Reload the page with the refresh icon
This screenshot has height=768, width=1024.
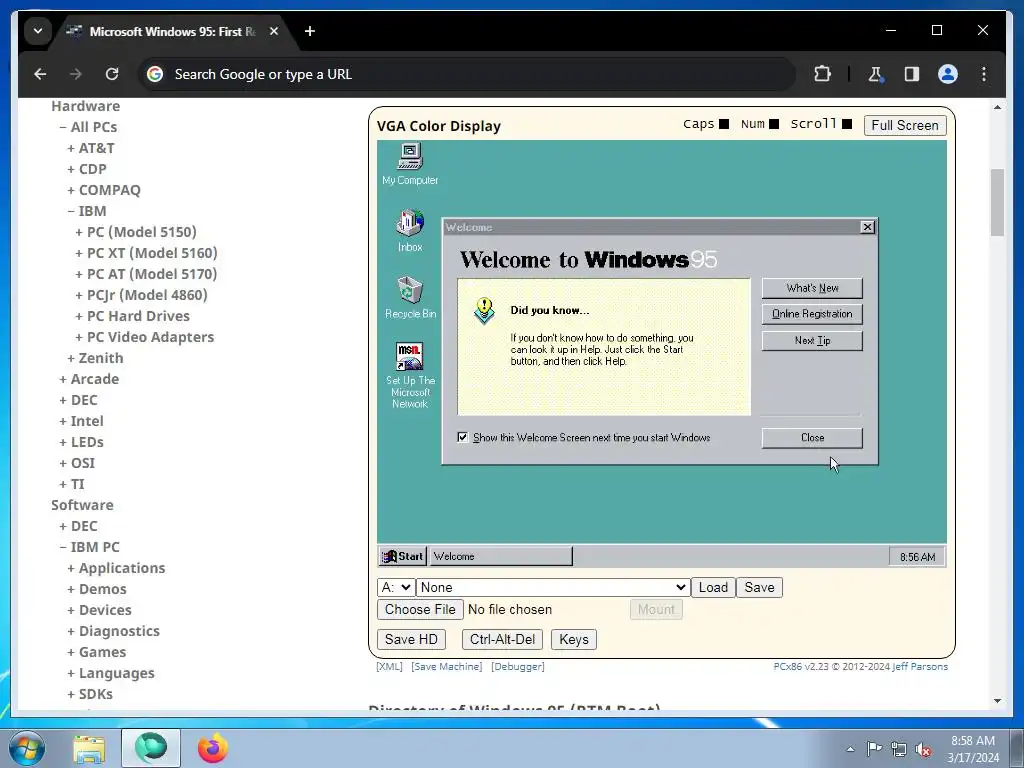pos(112,74)
